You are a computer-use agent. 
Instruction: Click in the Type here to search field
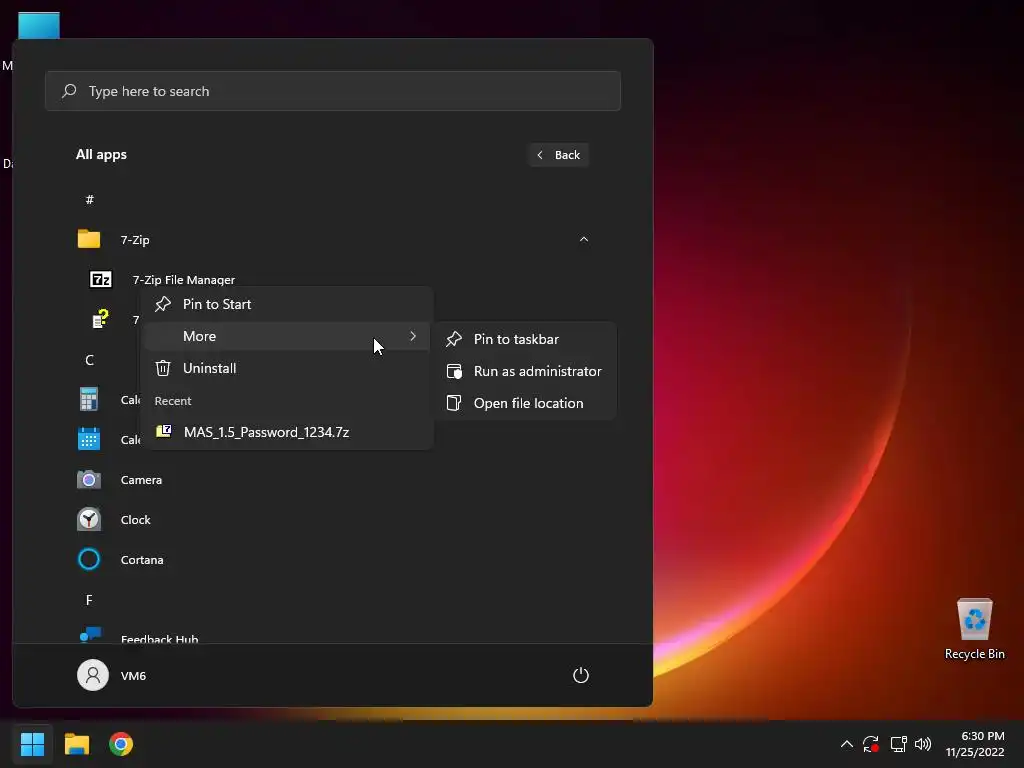coord(333,91)
